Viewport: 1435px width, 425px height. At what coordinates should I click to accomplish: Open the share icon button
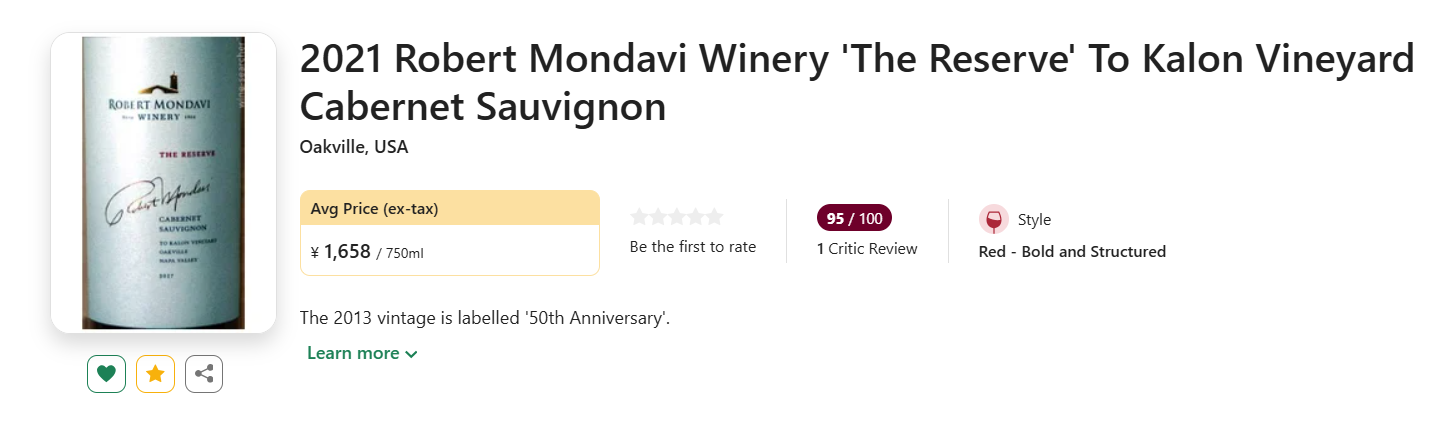[x=204, y=374]
